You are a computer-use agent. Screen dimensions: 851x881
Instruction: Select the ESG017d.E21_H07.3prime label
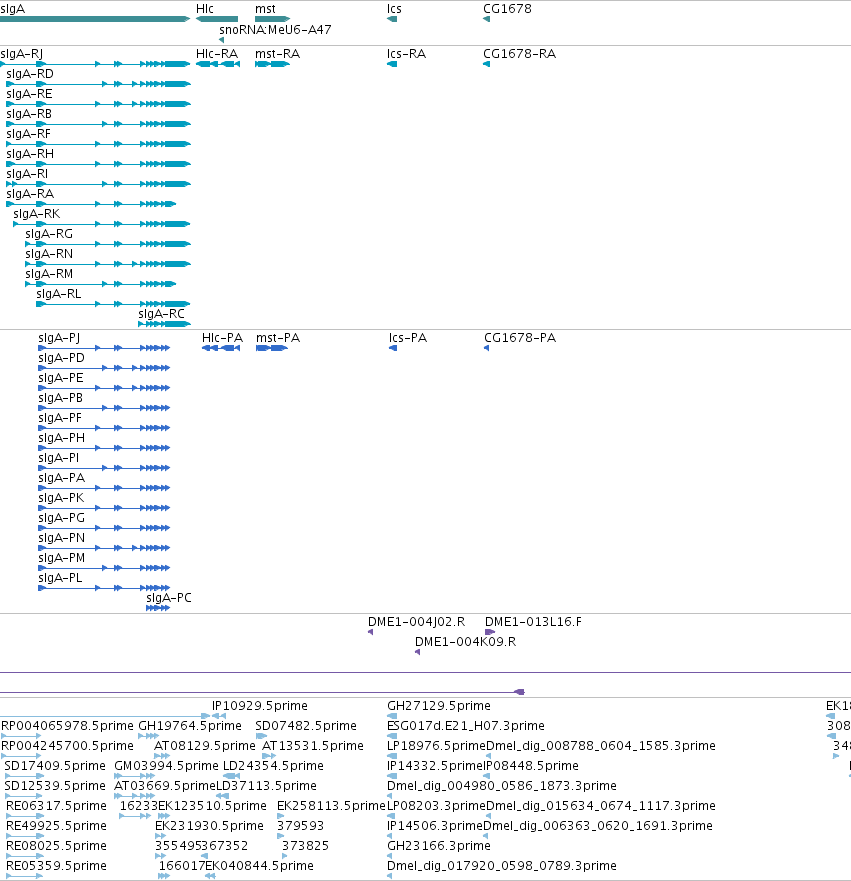466,726
